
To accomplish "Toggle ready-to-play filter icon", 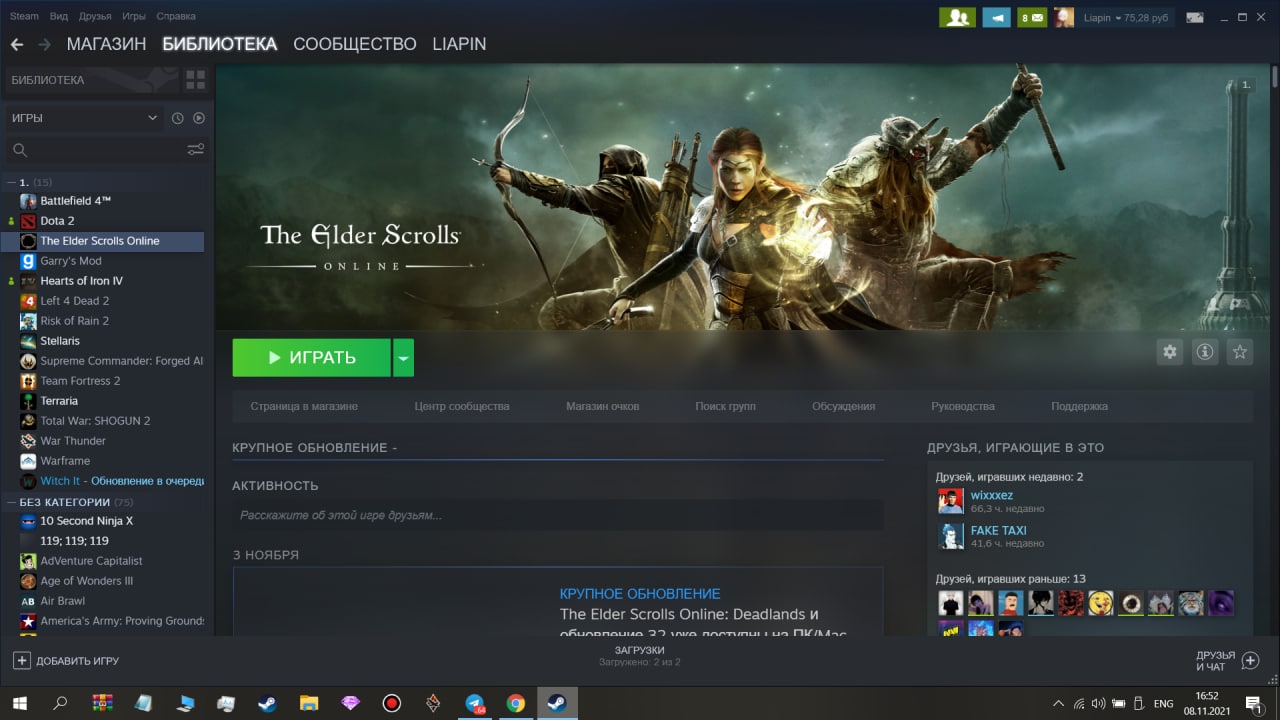I will coord(199,118).
